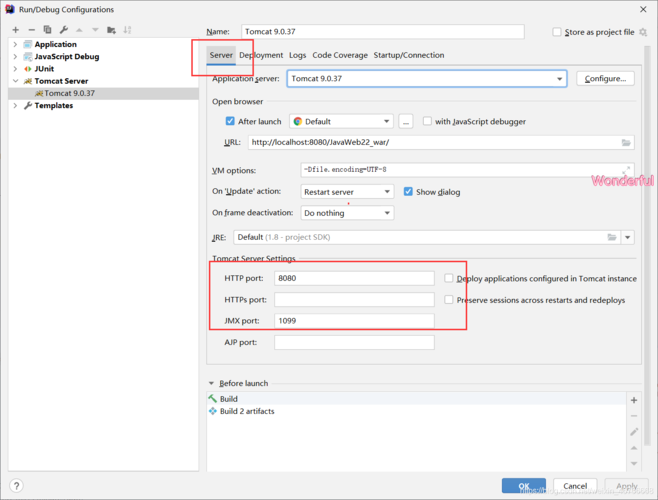Uncheck After launch checkbox
658x500 pixels.
[x=230, y=121]
